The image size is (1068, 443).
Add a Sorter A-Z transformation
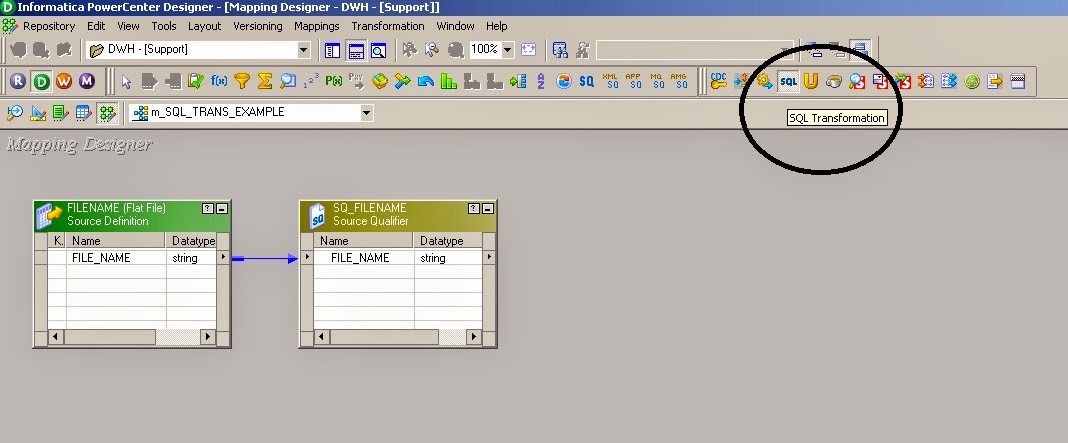[x=541, y=81]
